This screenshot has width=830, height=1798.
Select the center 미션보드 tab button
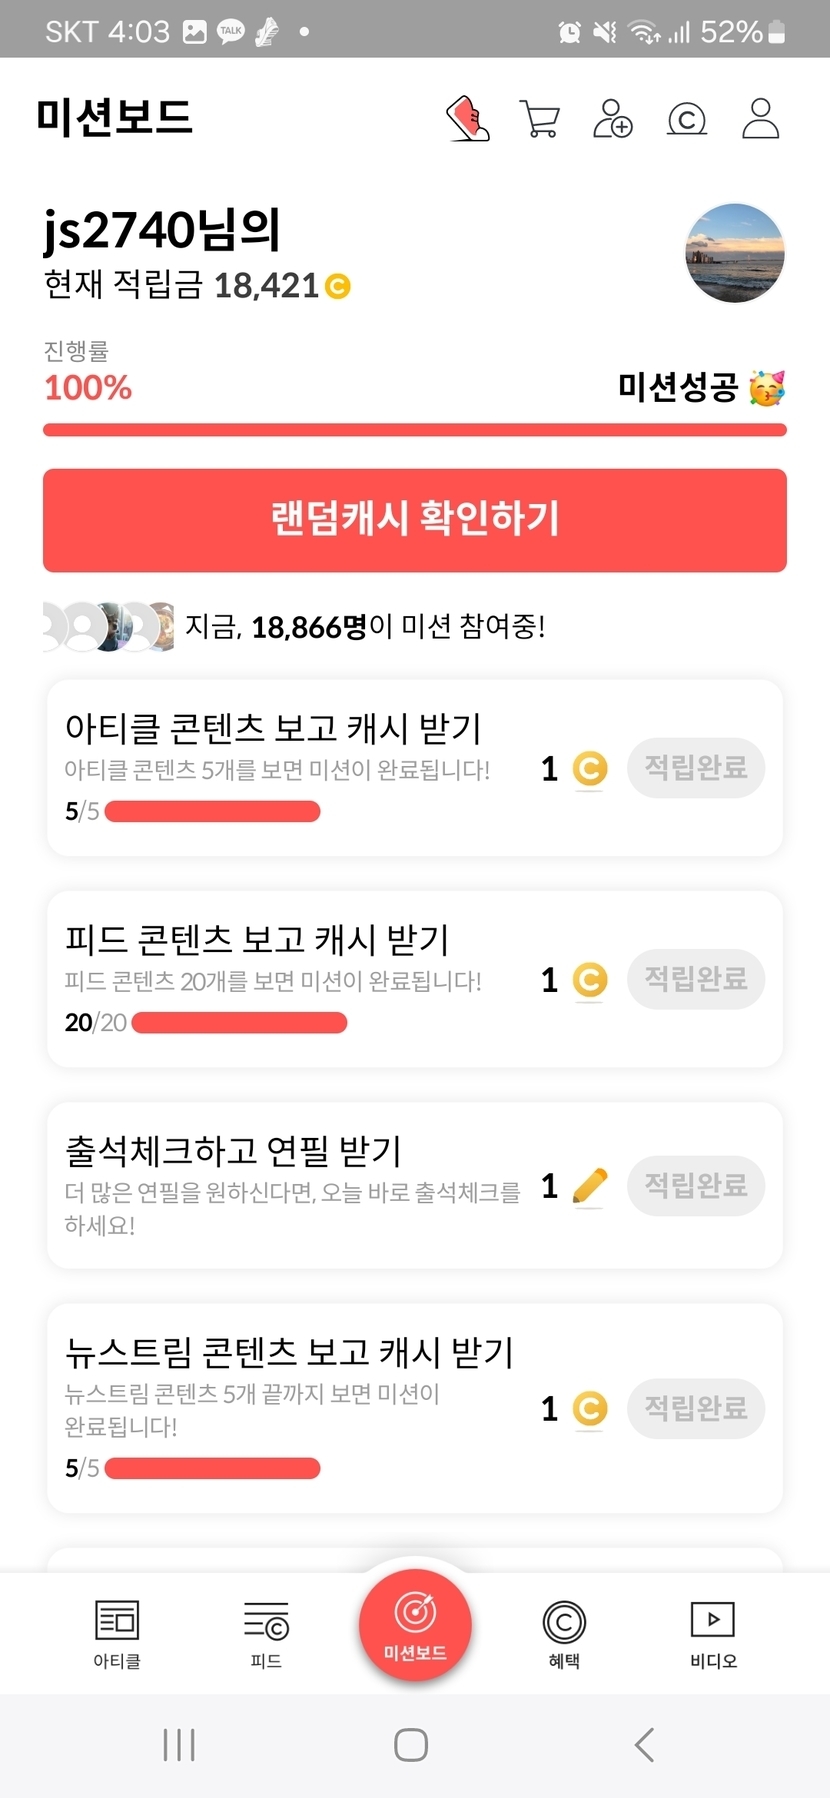[415, 1624]
